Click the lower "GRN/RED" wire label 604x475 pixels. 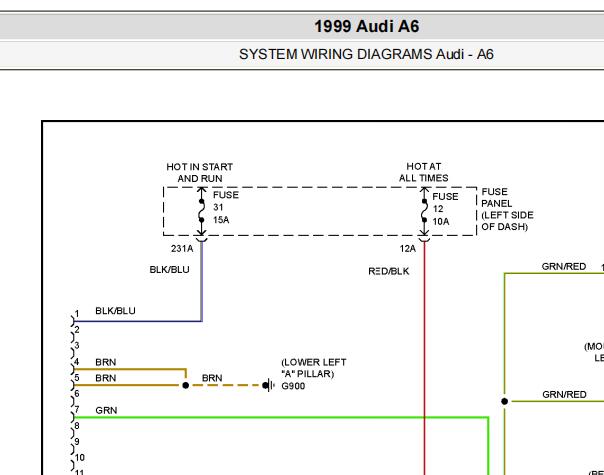tap(564, 394)
